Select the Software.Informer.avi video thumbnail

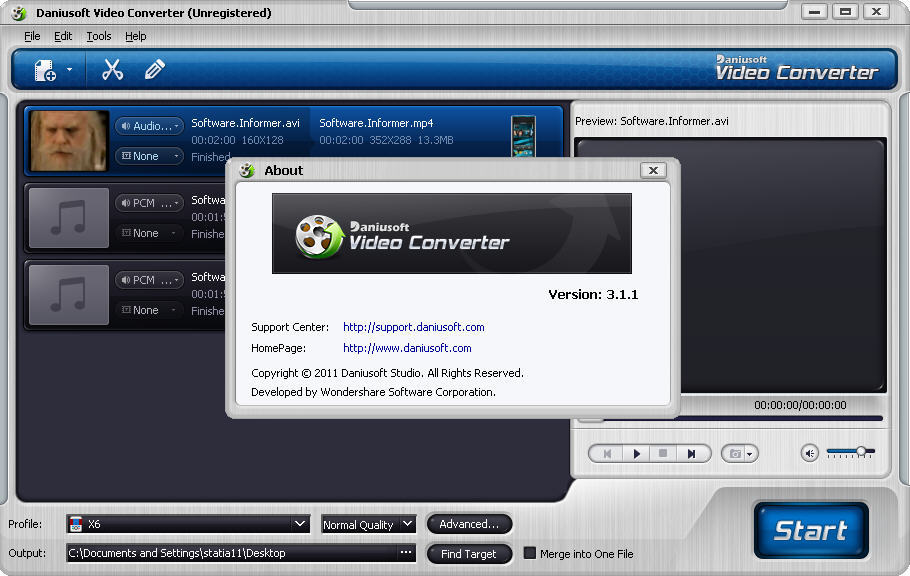click(x=69, y=141)
